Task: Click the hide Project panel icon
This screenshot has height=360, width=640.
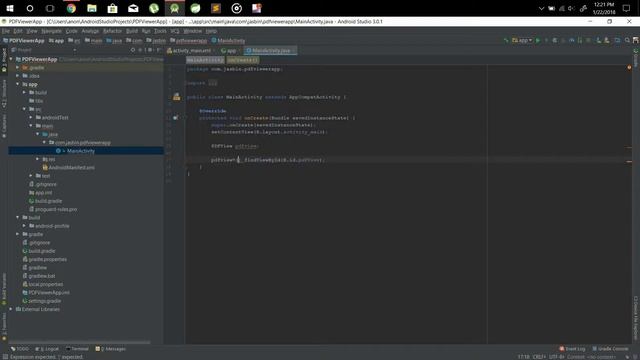Action: [x=159, y=50]
